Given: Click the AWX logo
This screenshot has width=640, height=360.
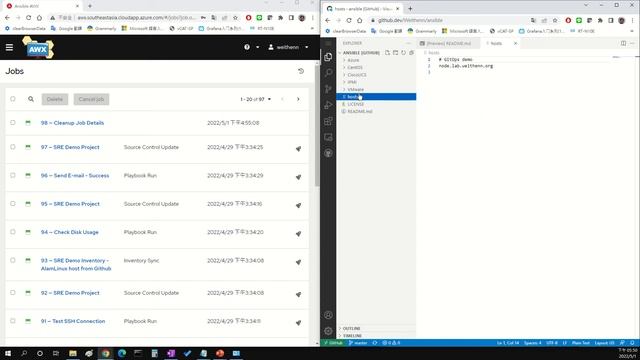Looking at the screenshot, I should click(38, 48).
